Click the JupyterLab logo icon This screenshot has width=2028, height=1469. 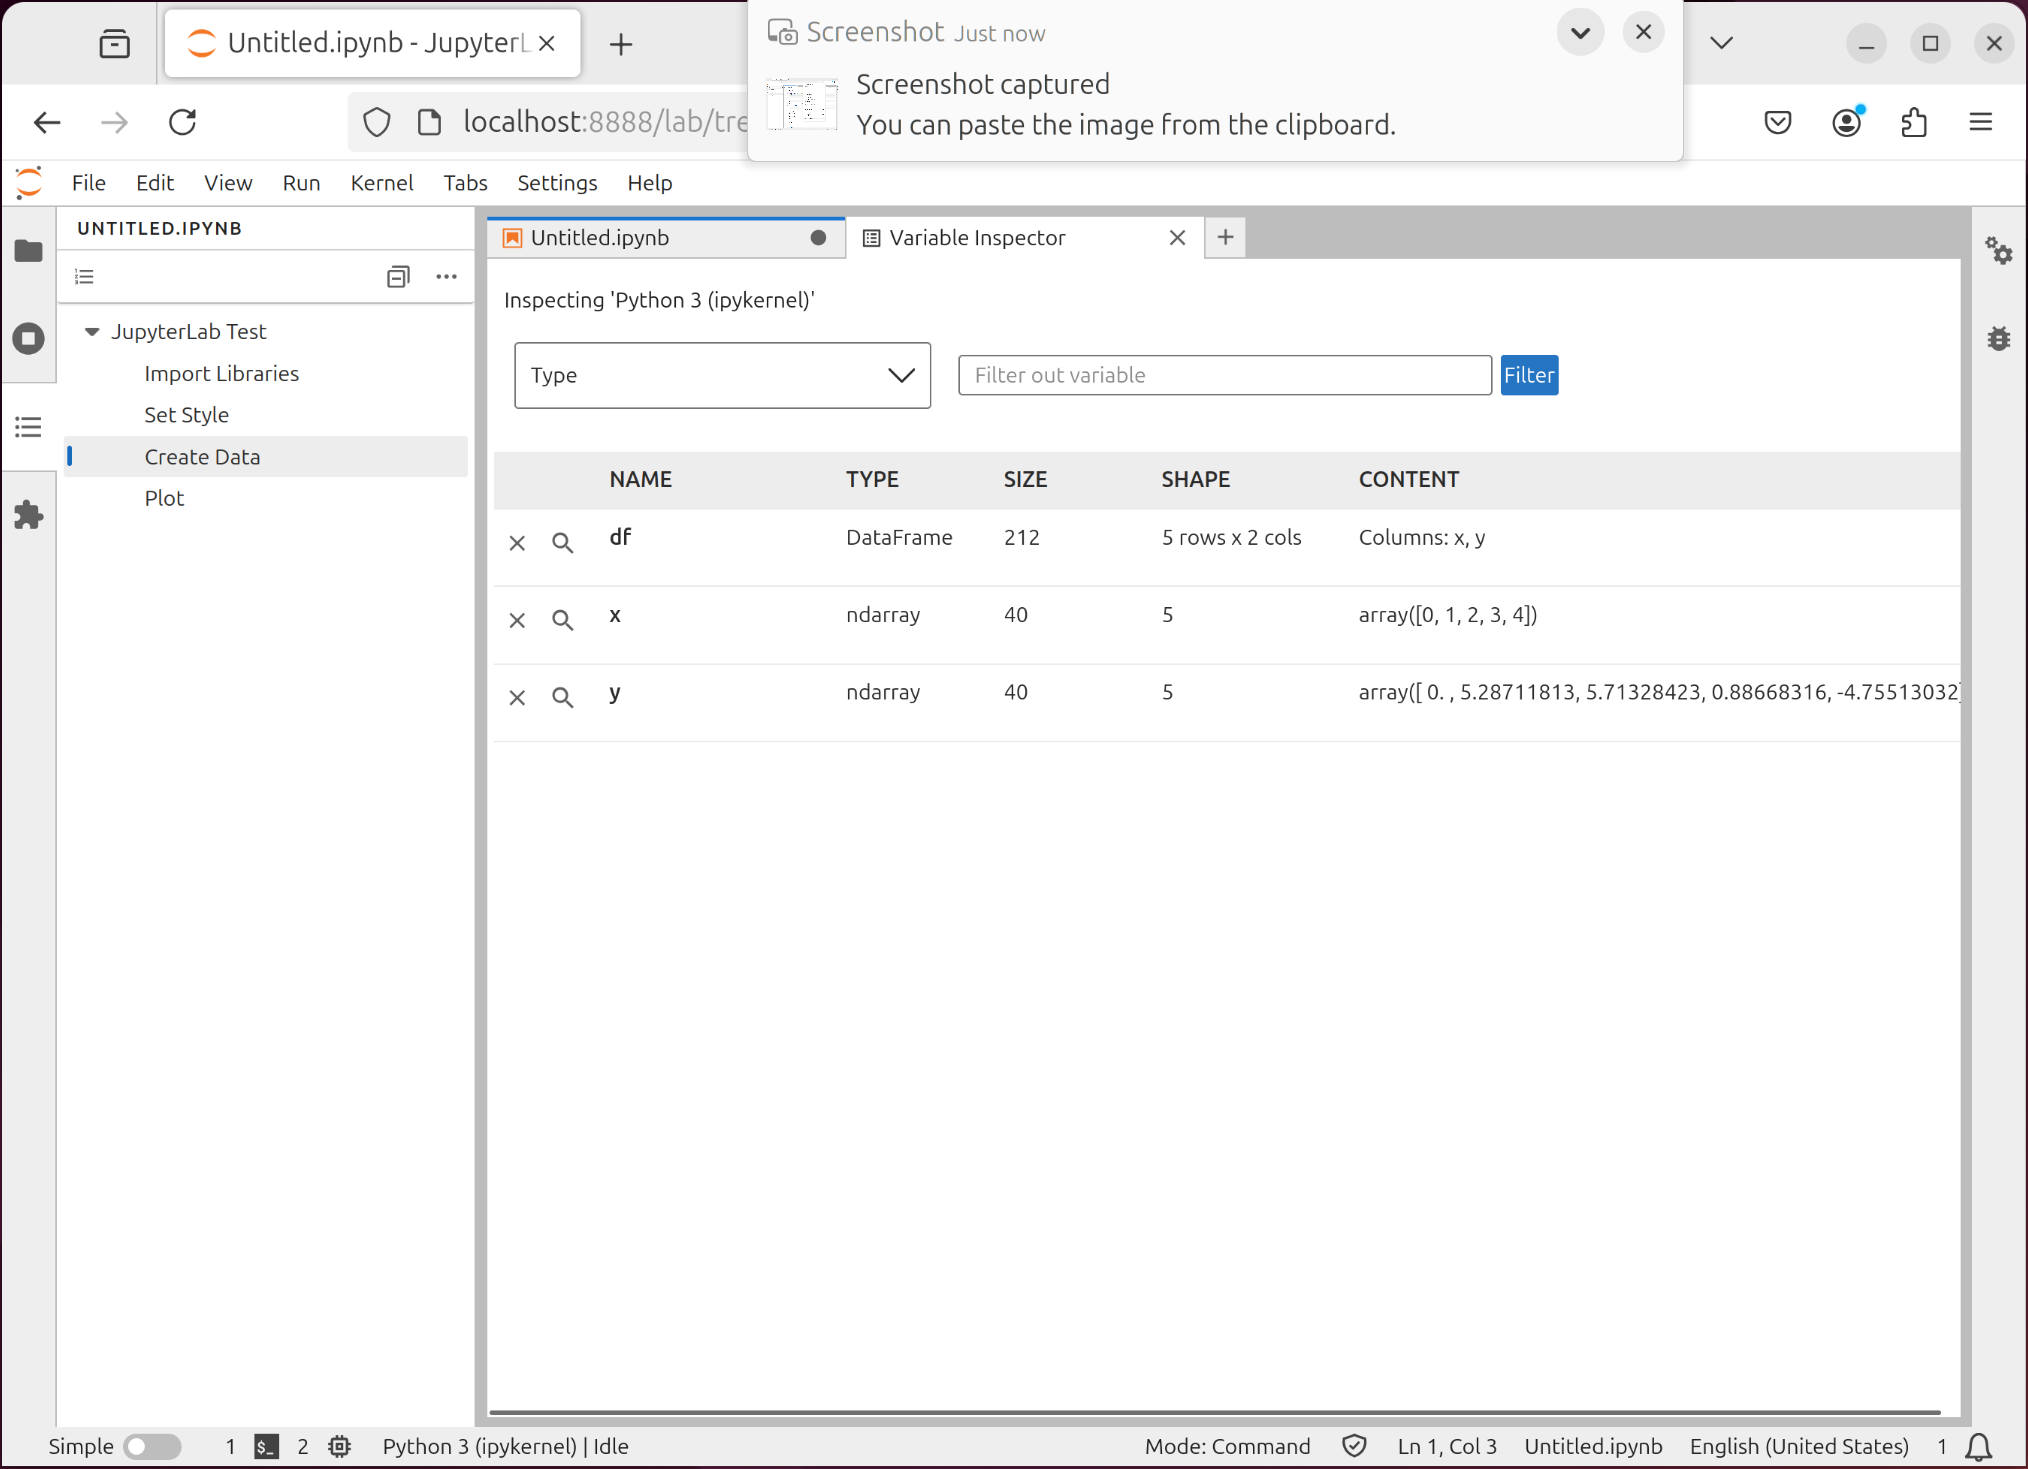[29, 183]
